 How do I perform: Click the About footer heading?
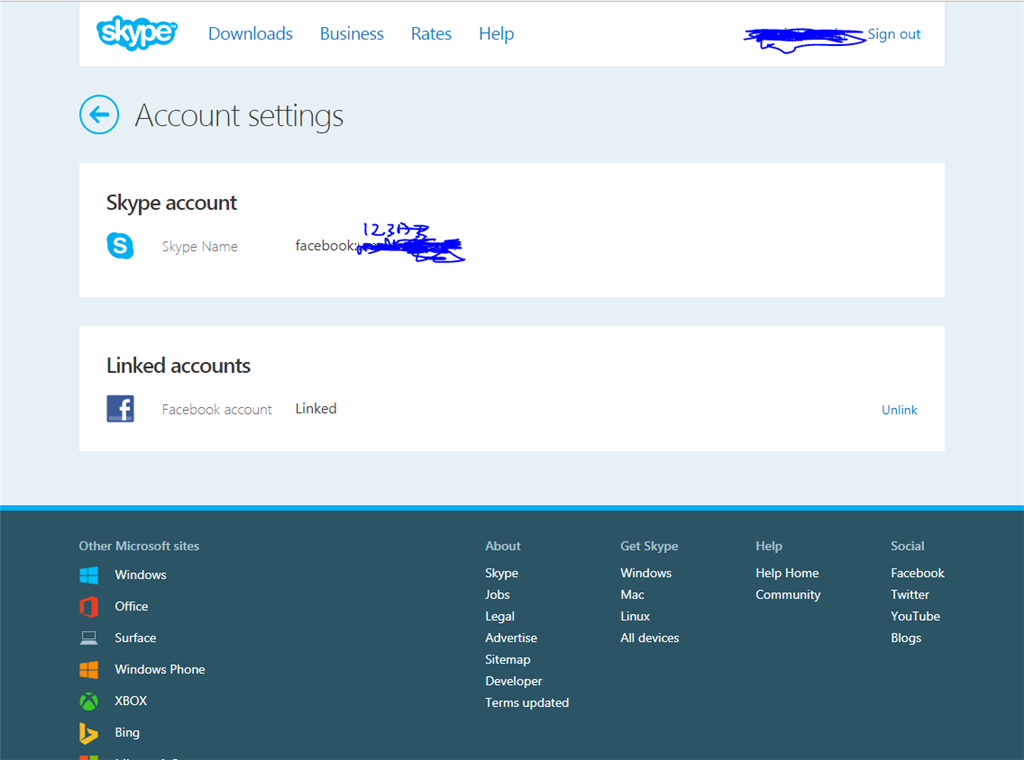[x=503, y=546]
